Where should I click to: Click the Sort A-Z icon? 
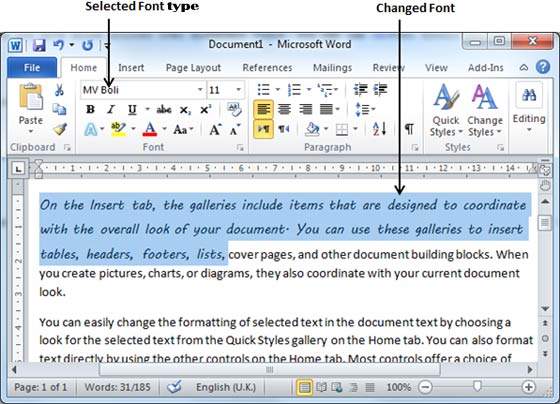(x=379, y=129)
